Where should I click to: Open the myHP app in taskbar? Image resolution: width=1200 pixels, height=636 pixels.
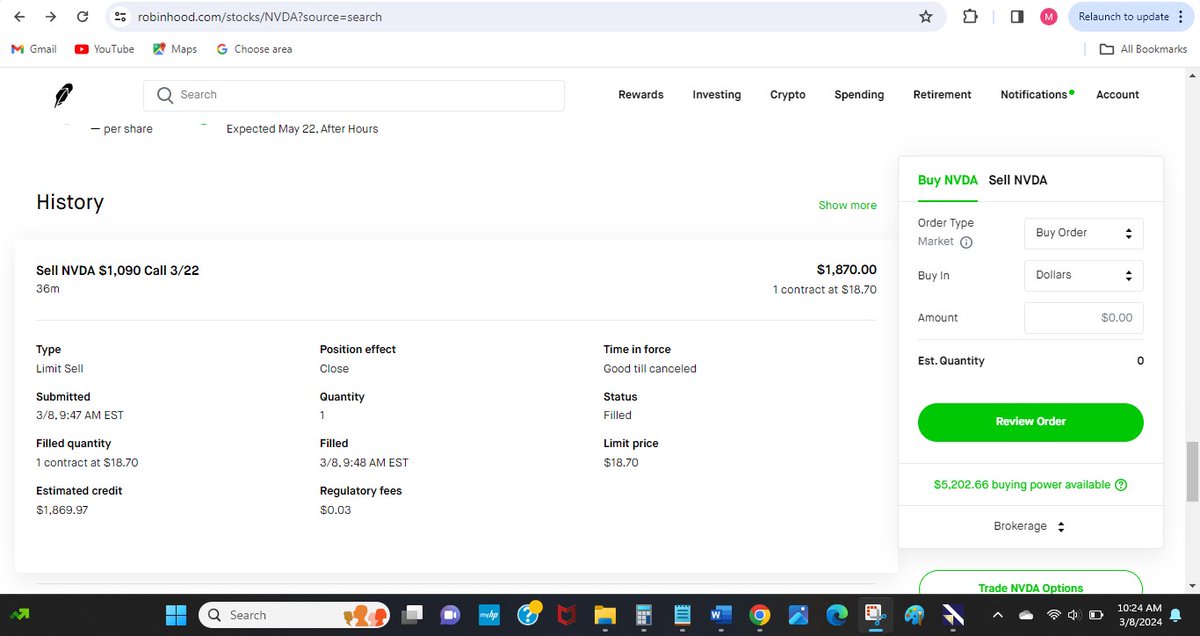489,615
